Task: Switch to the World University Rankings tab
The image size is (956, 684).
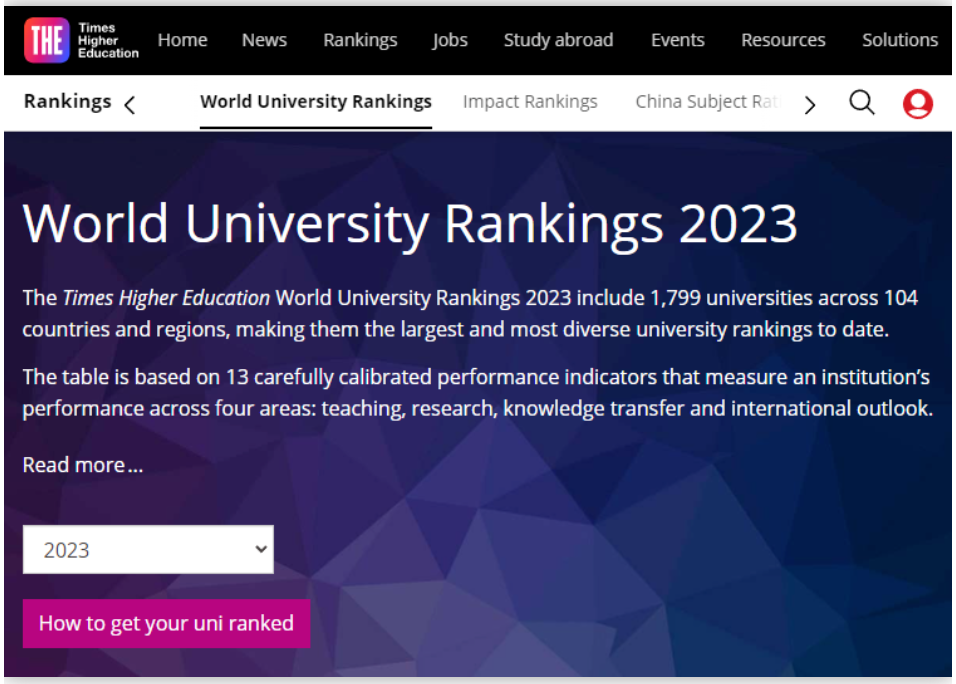Action: (316, 102)
